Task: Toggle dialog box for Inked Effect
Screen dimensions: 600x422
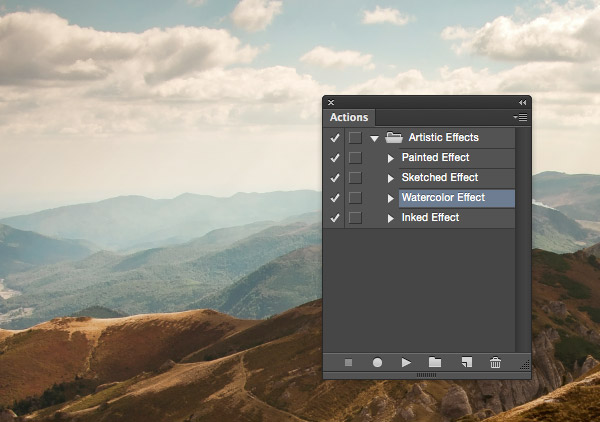Action: click(355, 218)
